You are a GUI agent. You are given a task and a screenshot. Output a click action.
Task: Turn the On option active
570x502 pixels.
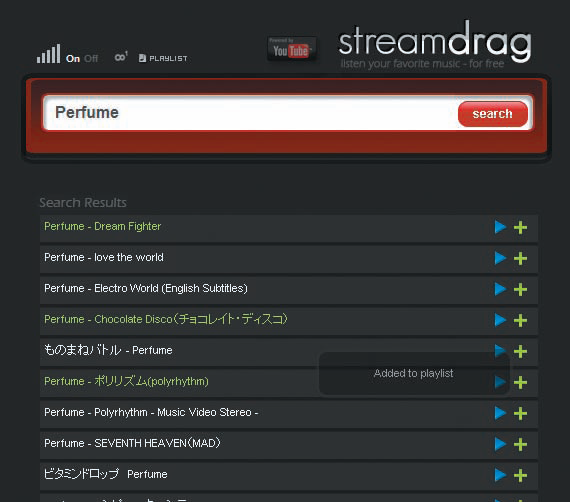(x=73, y=59)
